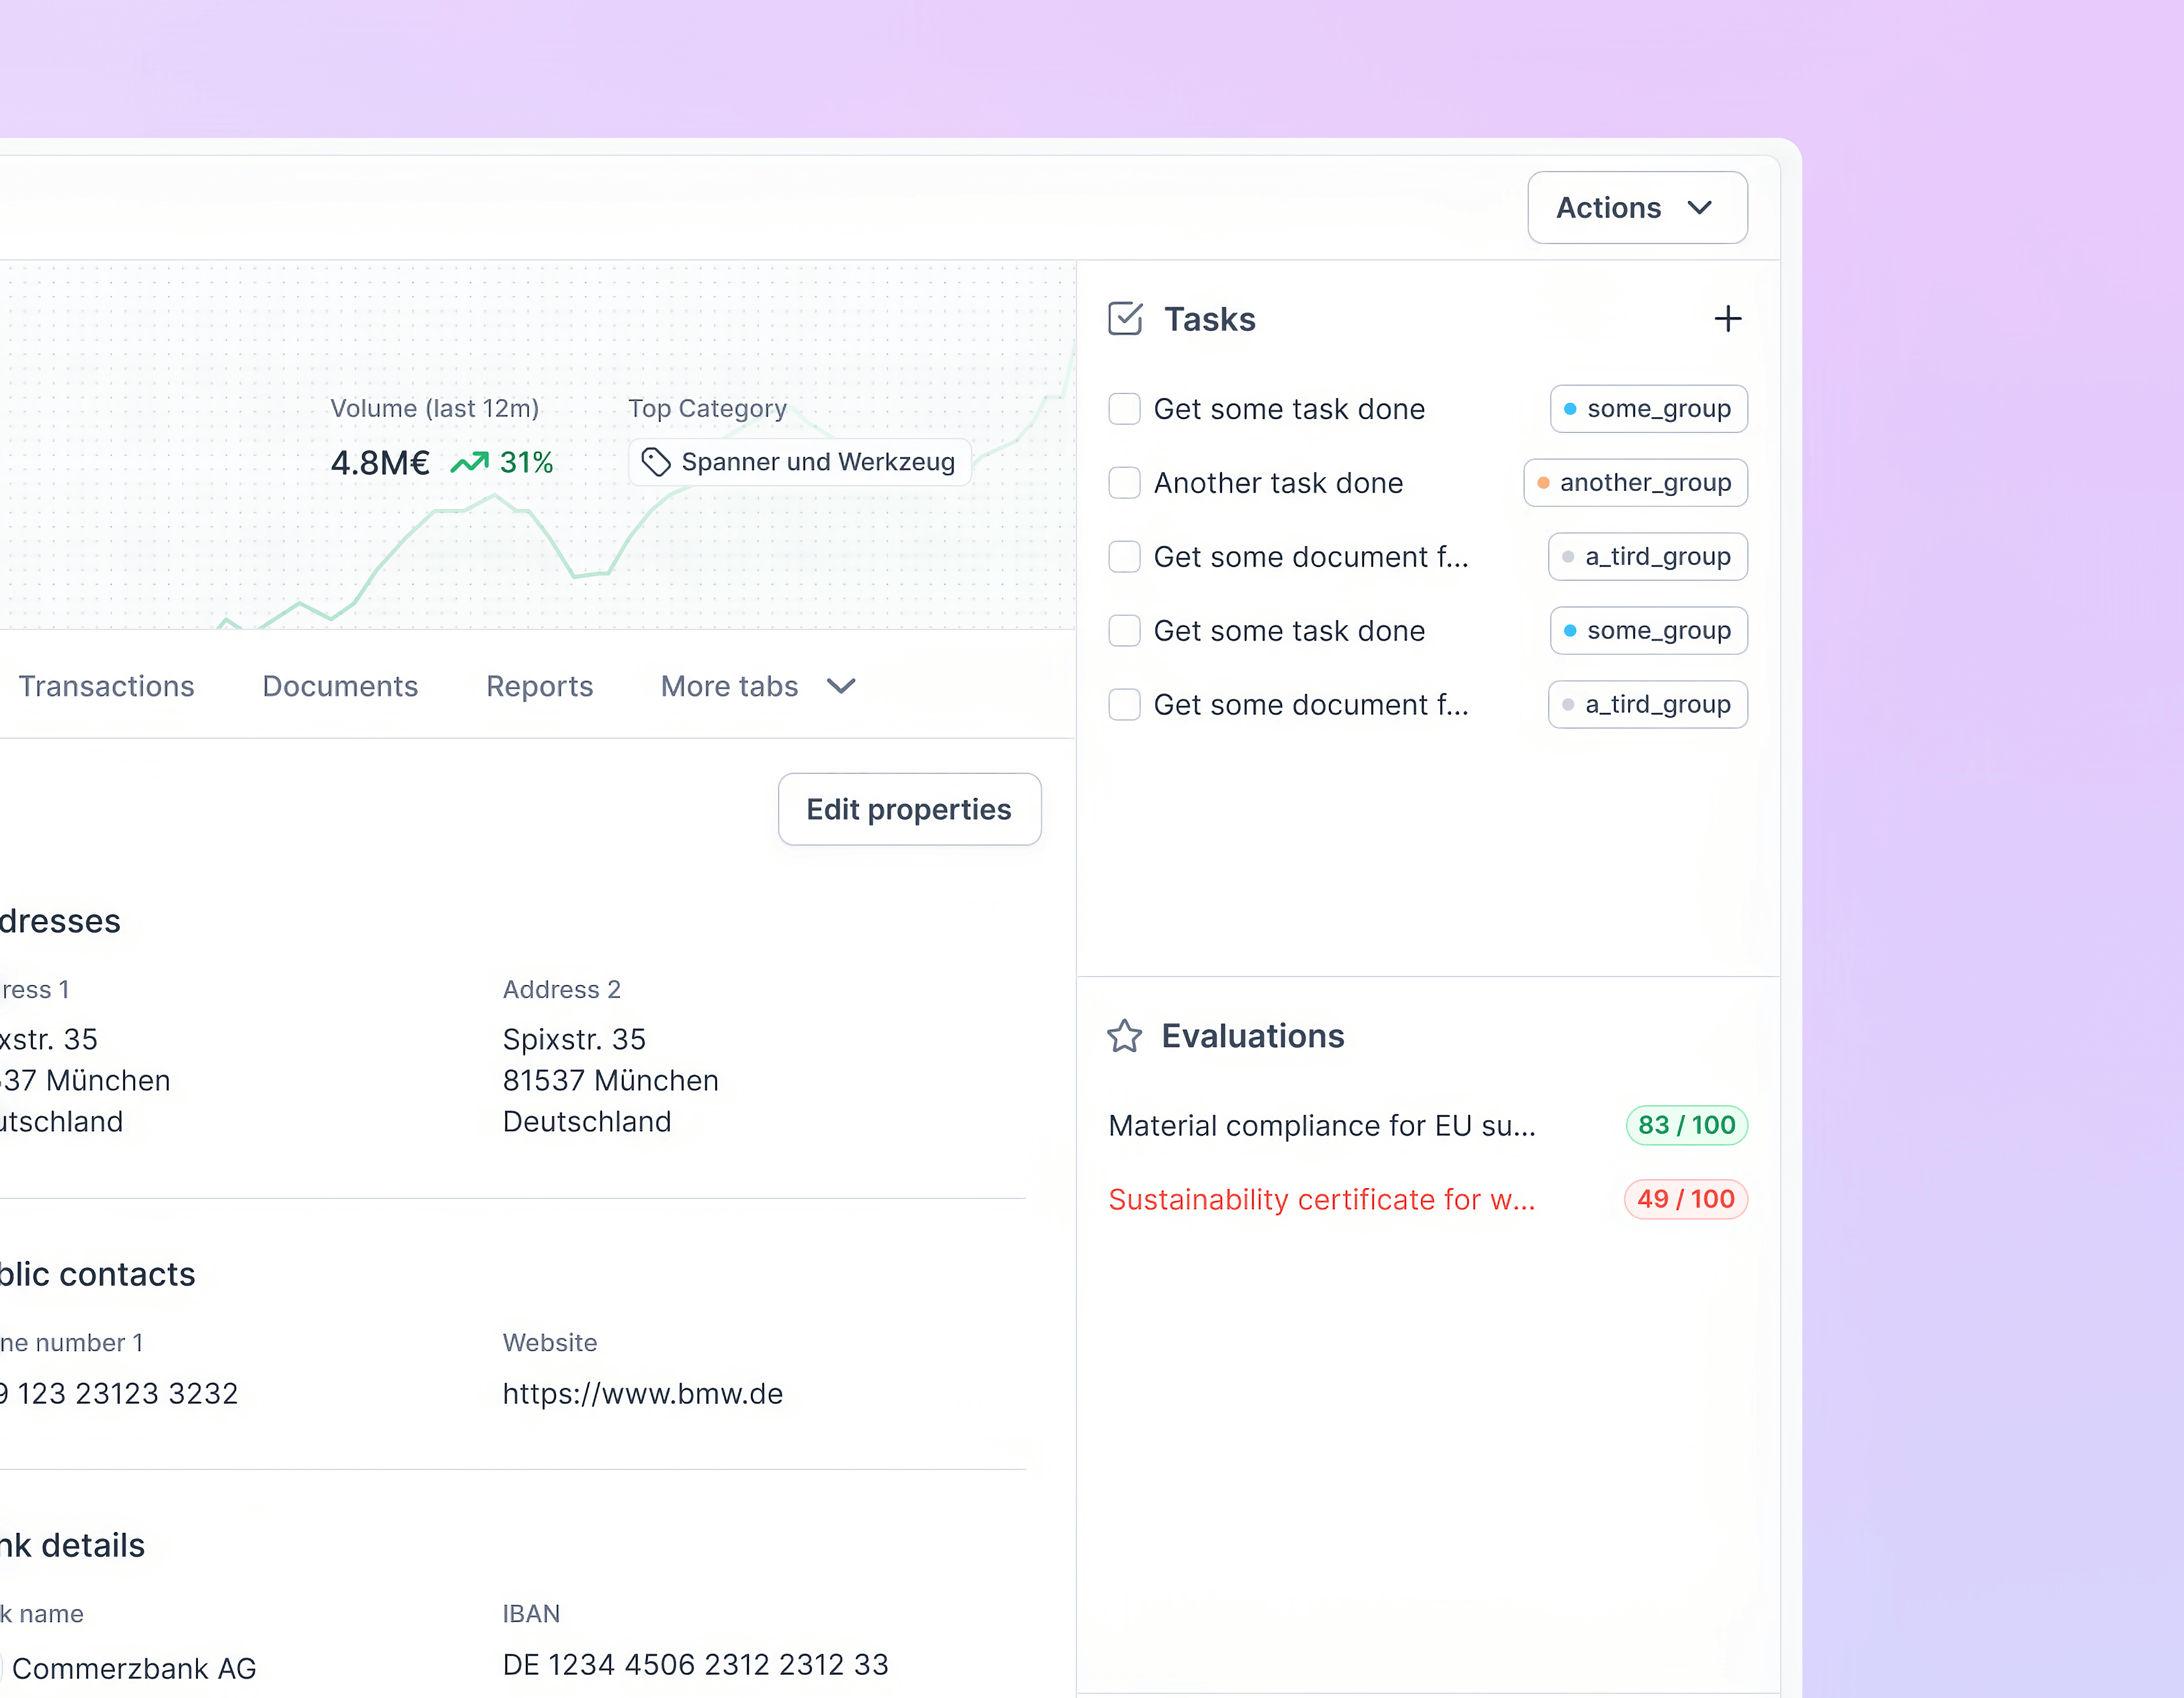Open the Reports tab
2184x1698 pixels.
(x=539, y=686)
